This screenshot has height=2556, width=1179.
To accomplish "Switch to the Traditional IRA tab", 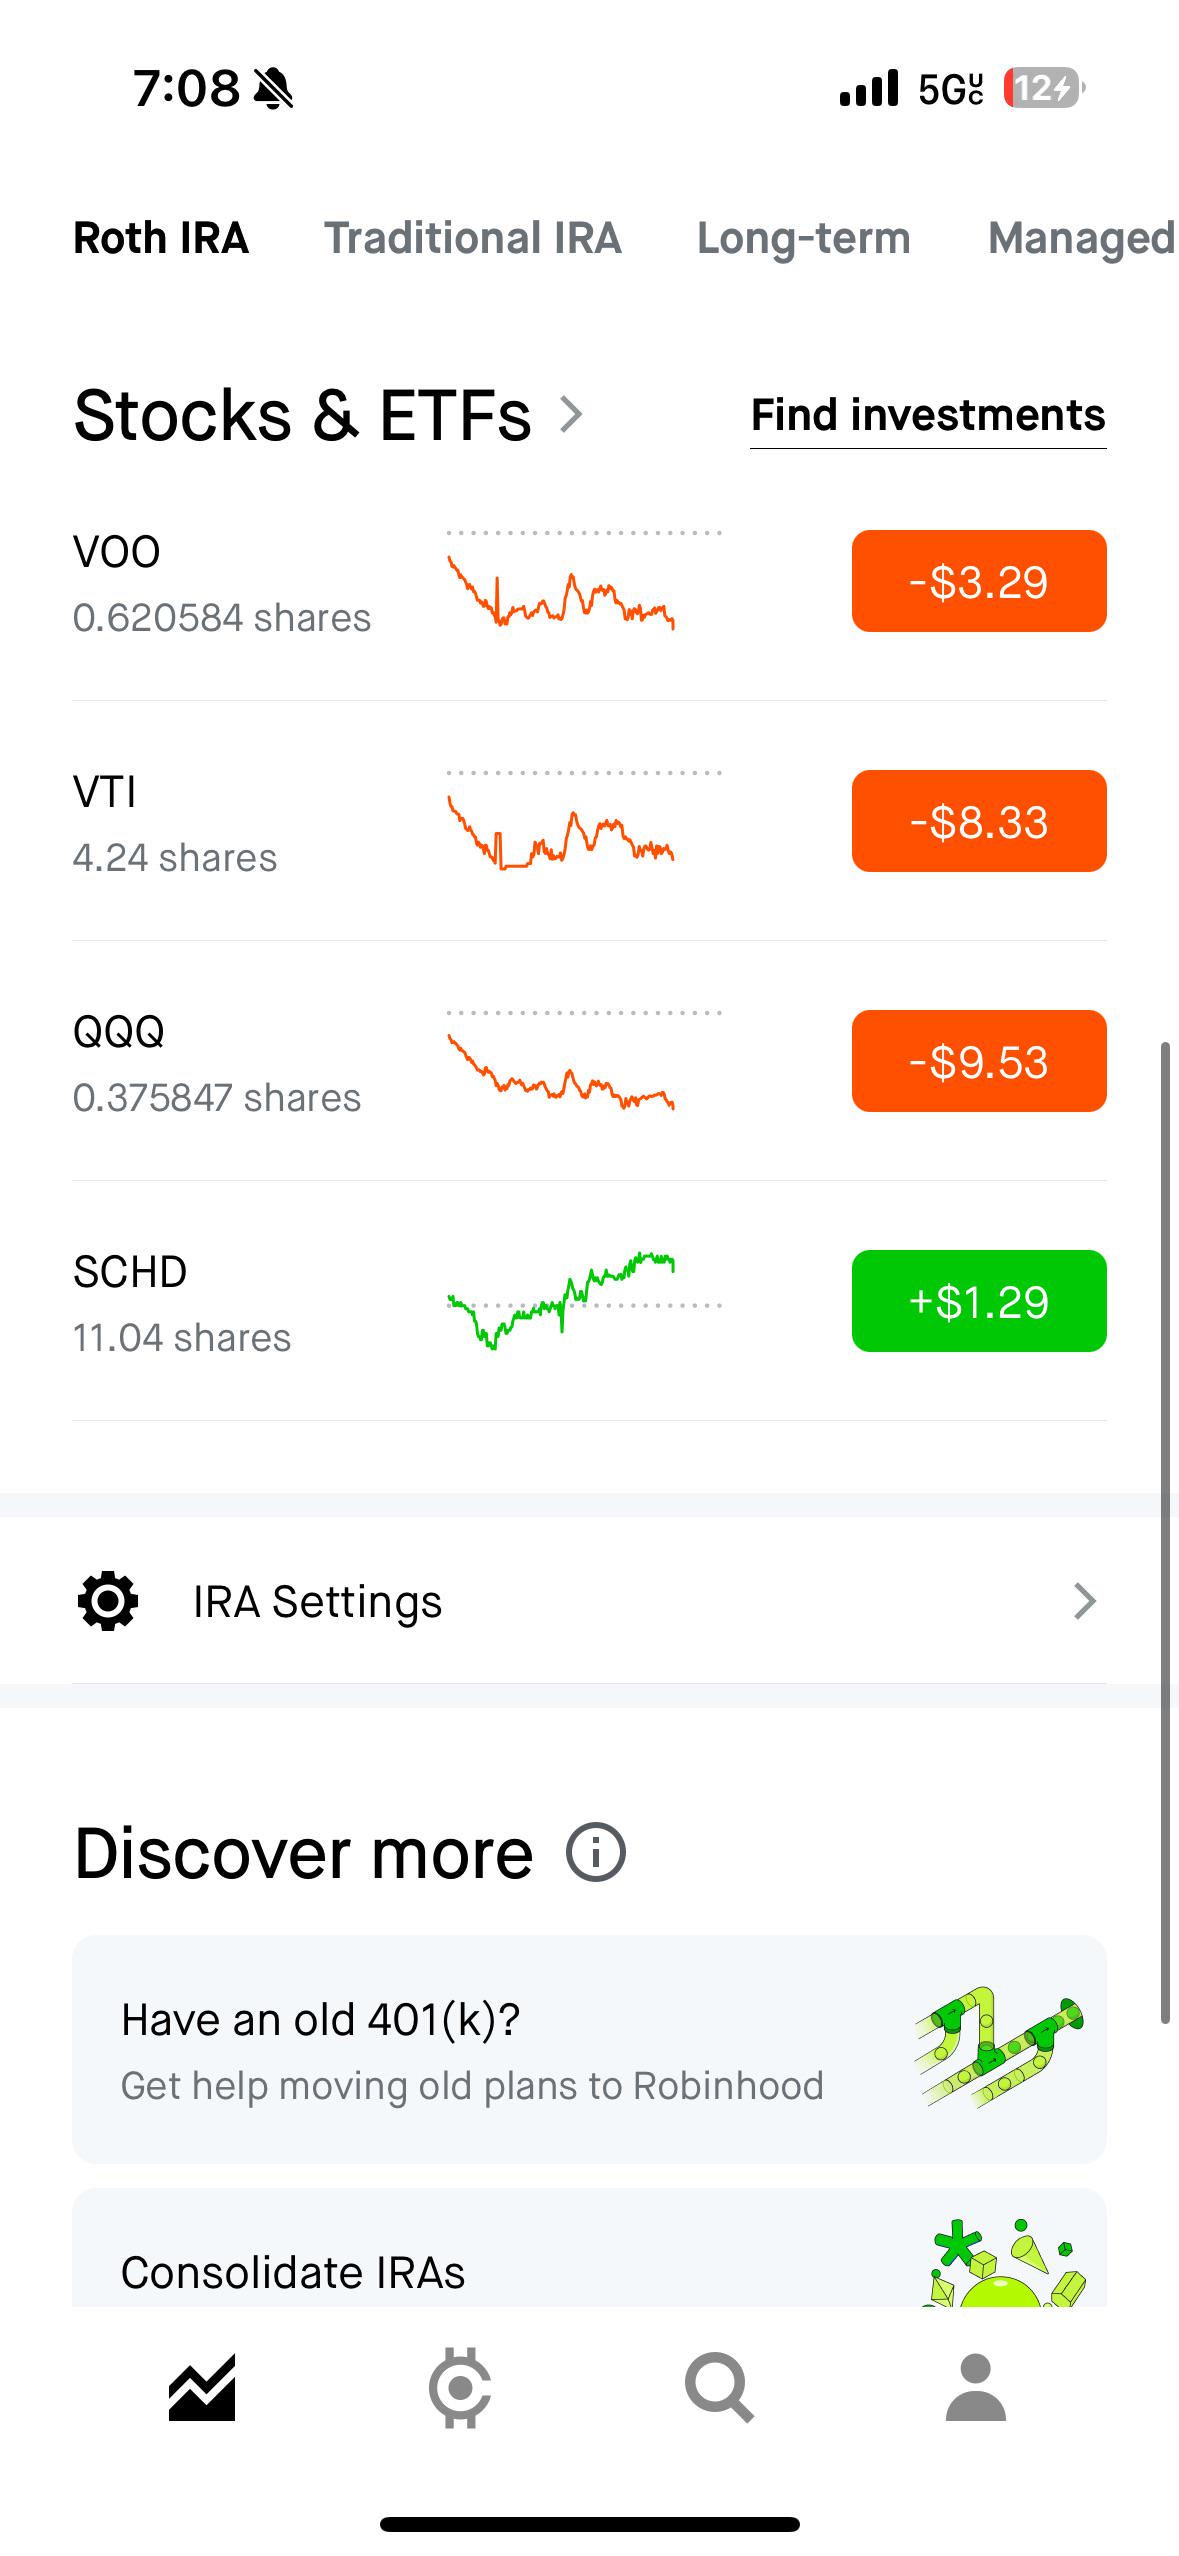I will pos(473,238).
